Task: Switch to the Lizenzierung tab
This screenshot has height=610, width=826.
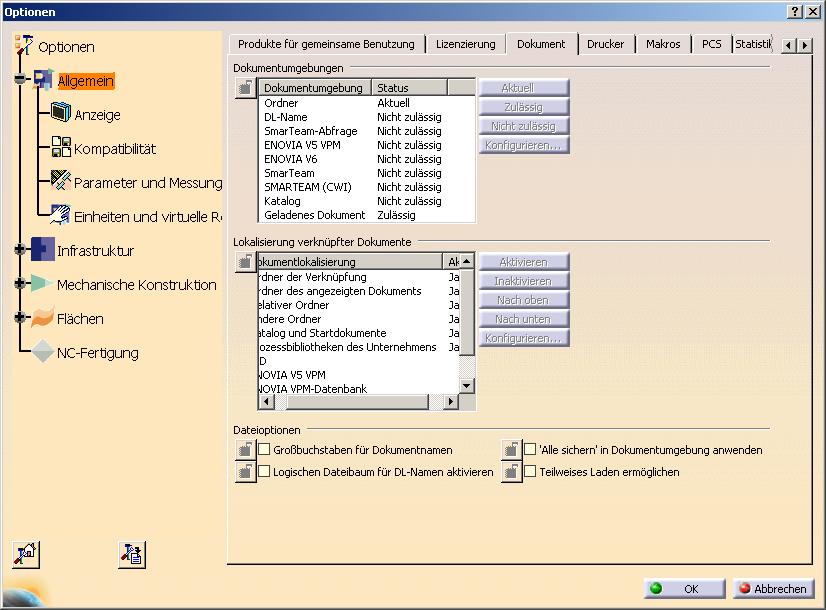Action: [x=466, y=44]
